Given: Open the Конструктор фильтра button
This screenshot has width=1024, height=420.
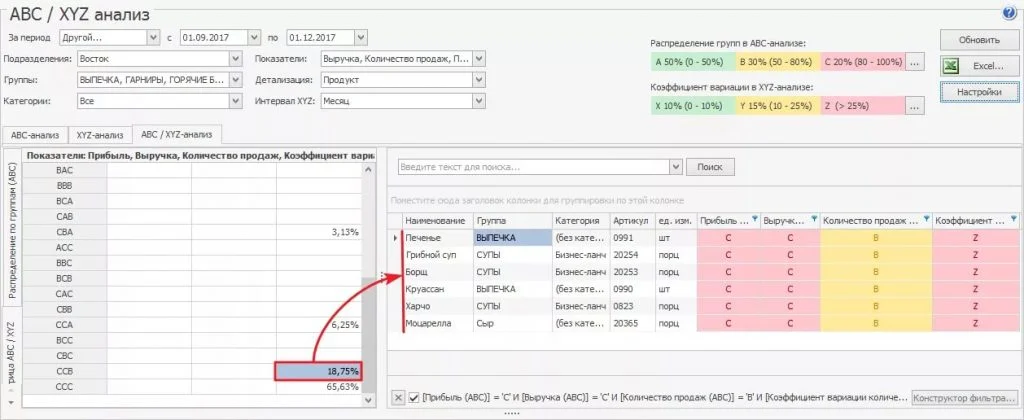Looking at the screenshot, I should 965,397.
